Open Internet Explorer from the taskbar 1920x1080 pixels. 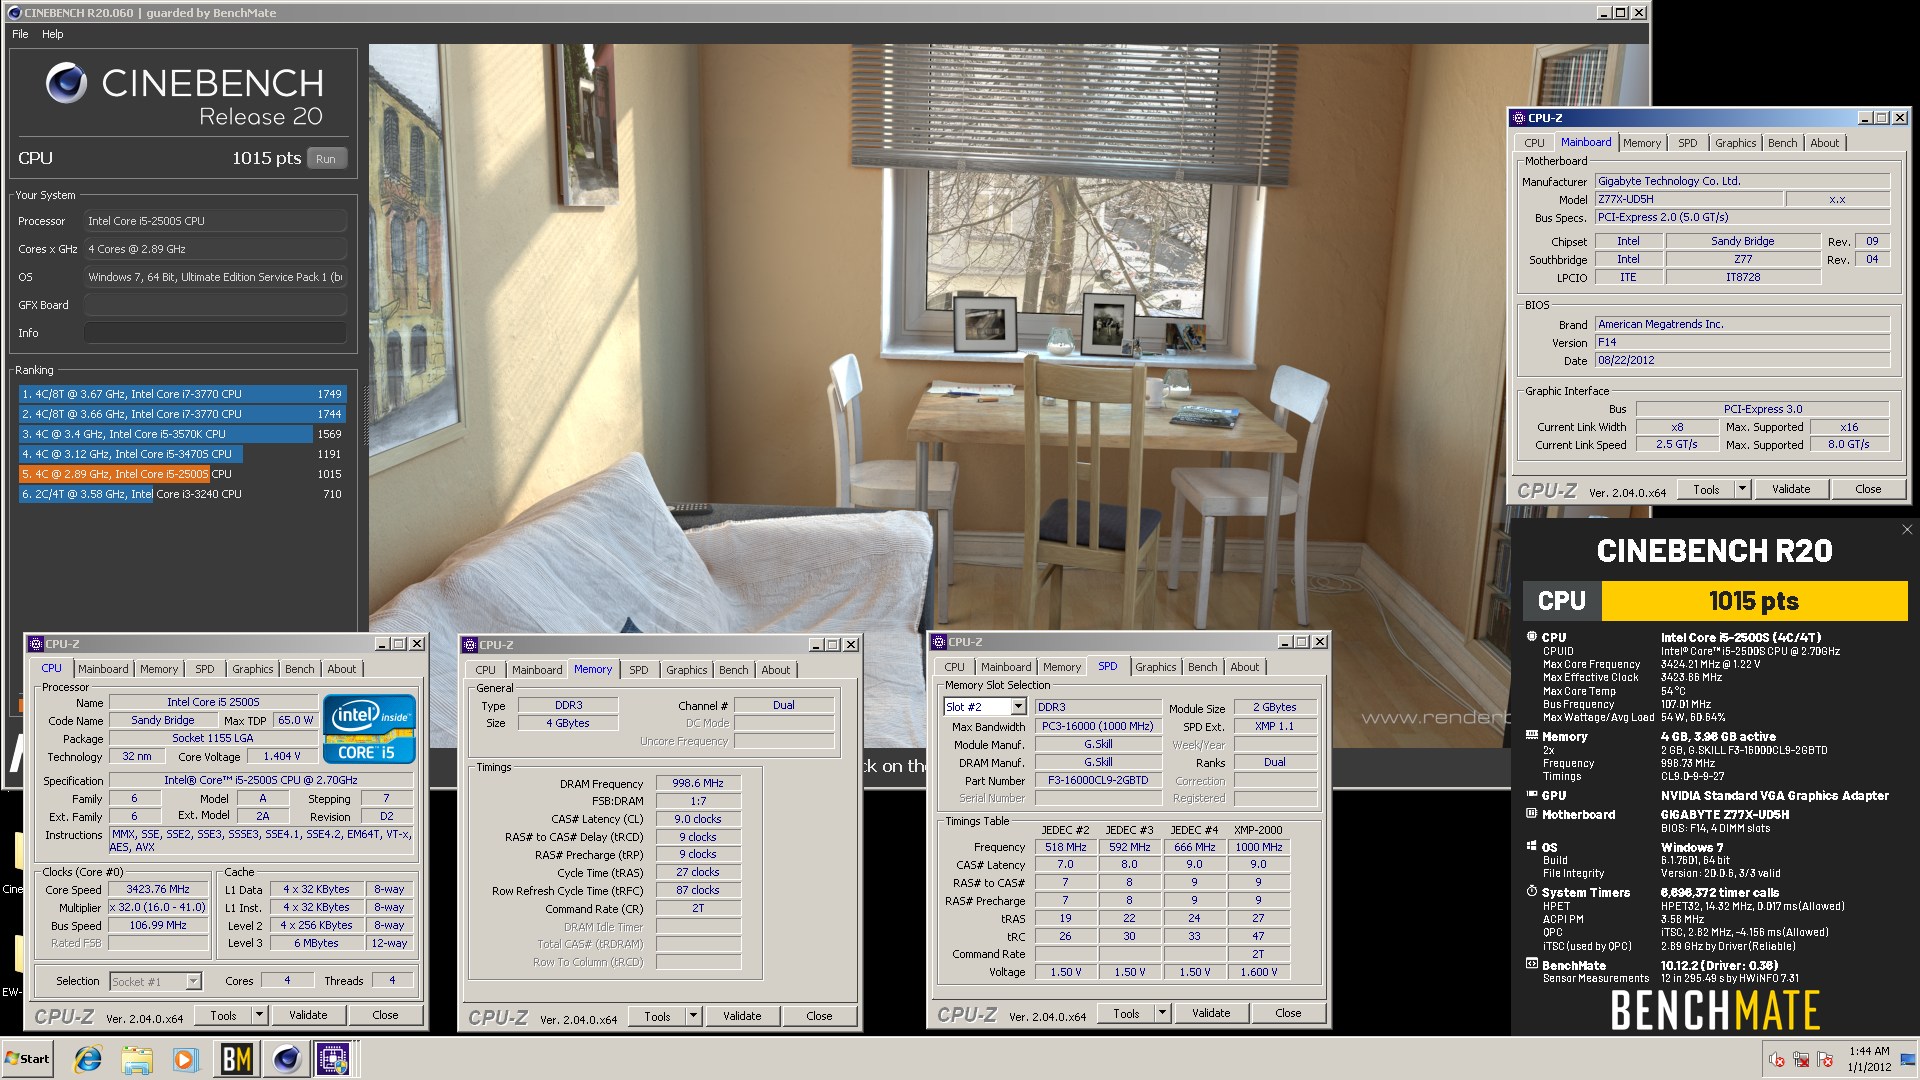(x=88, y=1059)
